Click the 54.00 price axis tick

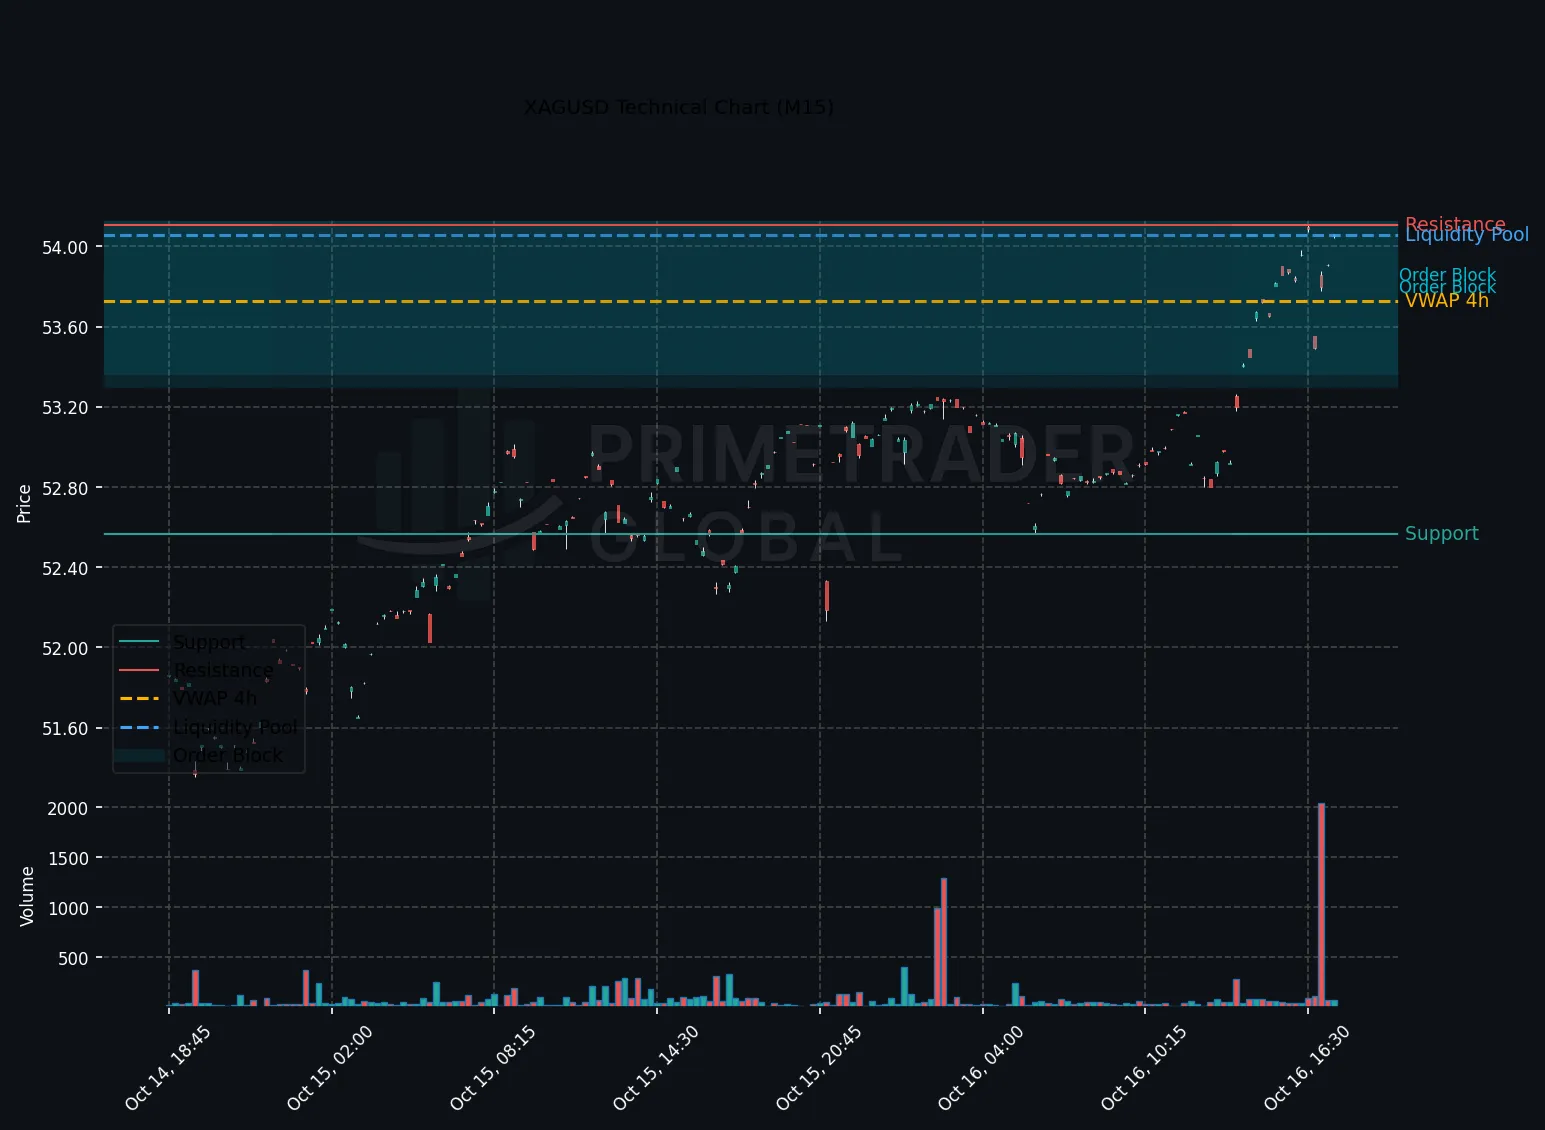pyautogui.click(x=65, y=248)
